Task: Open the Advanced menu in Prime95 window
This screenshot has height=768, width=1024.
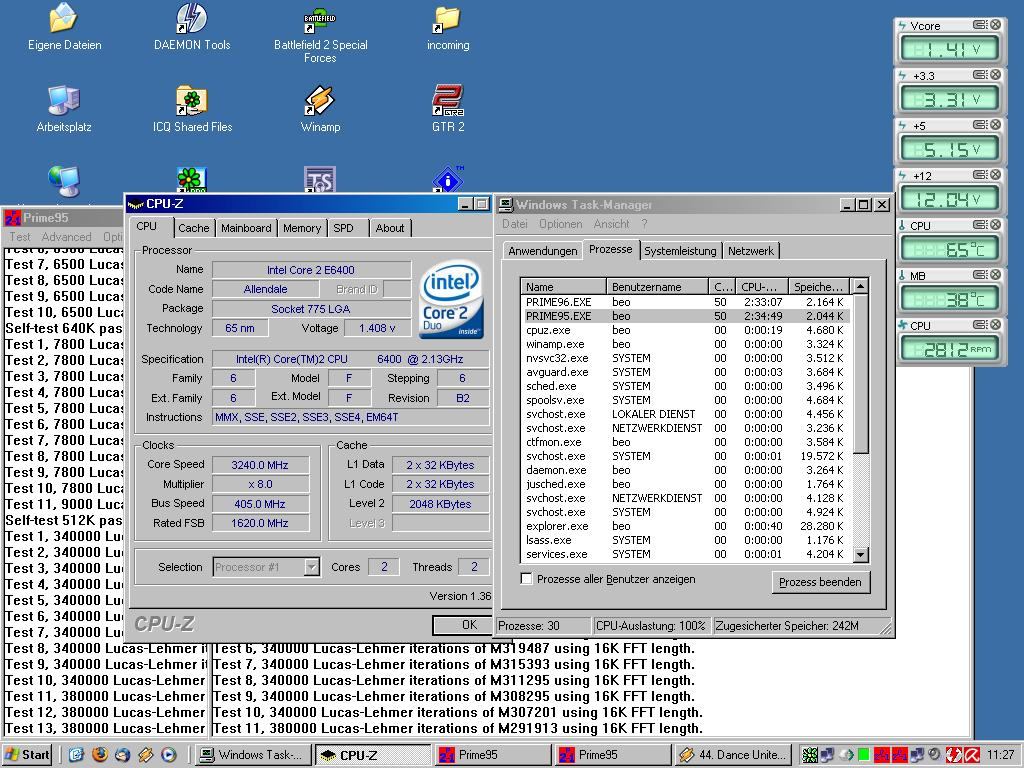Action: pyautogui.click(x=67, y=236)
